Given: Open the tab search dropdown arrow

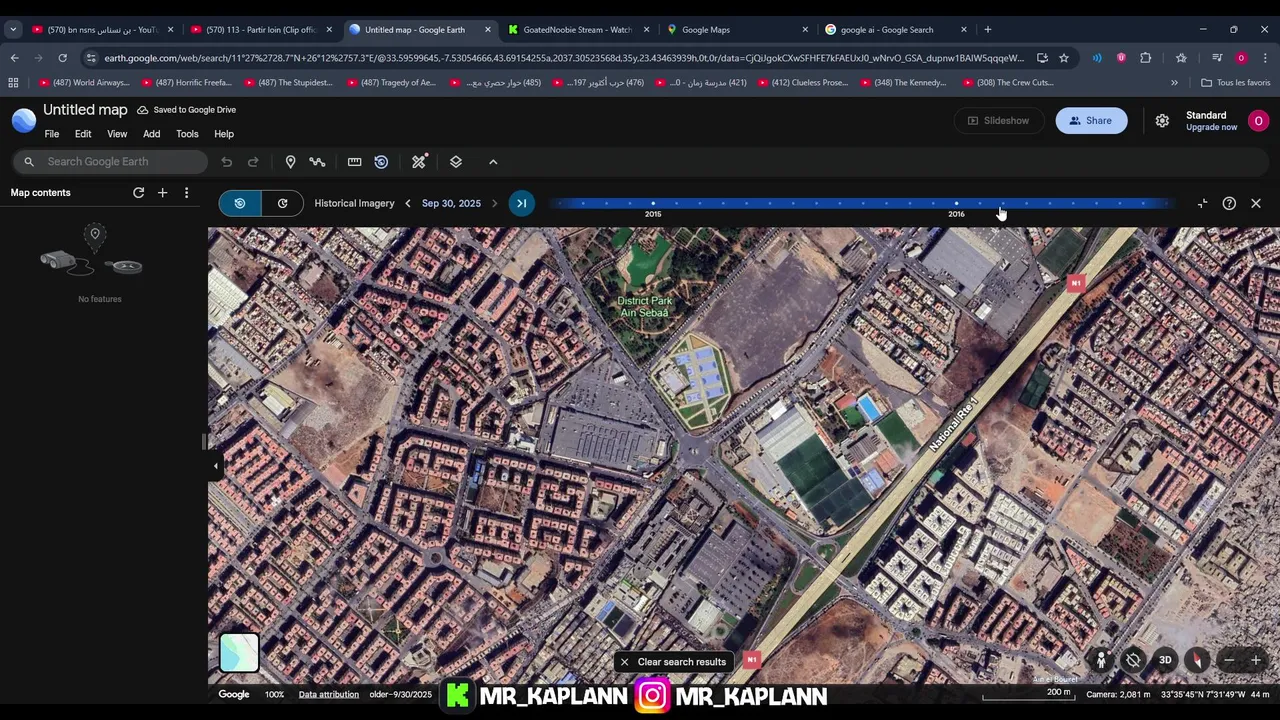Looking at the screenshot, I should point(13,30).
